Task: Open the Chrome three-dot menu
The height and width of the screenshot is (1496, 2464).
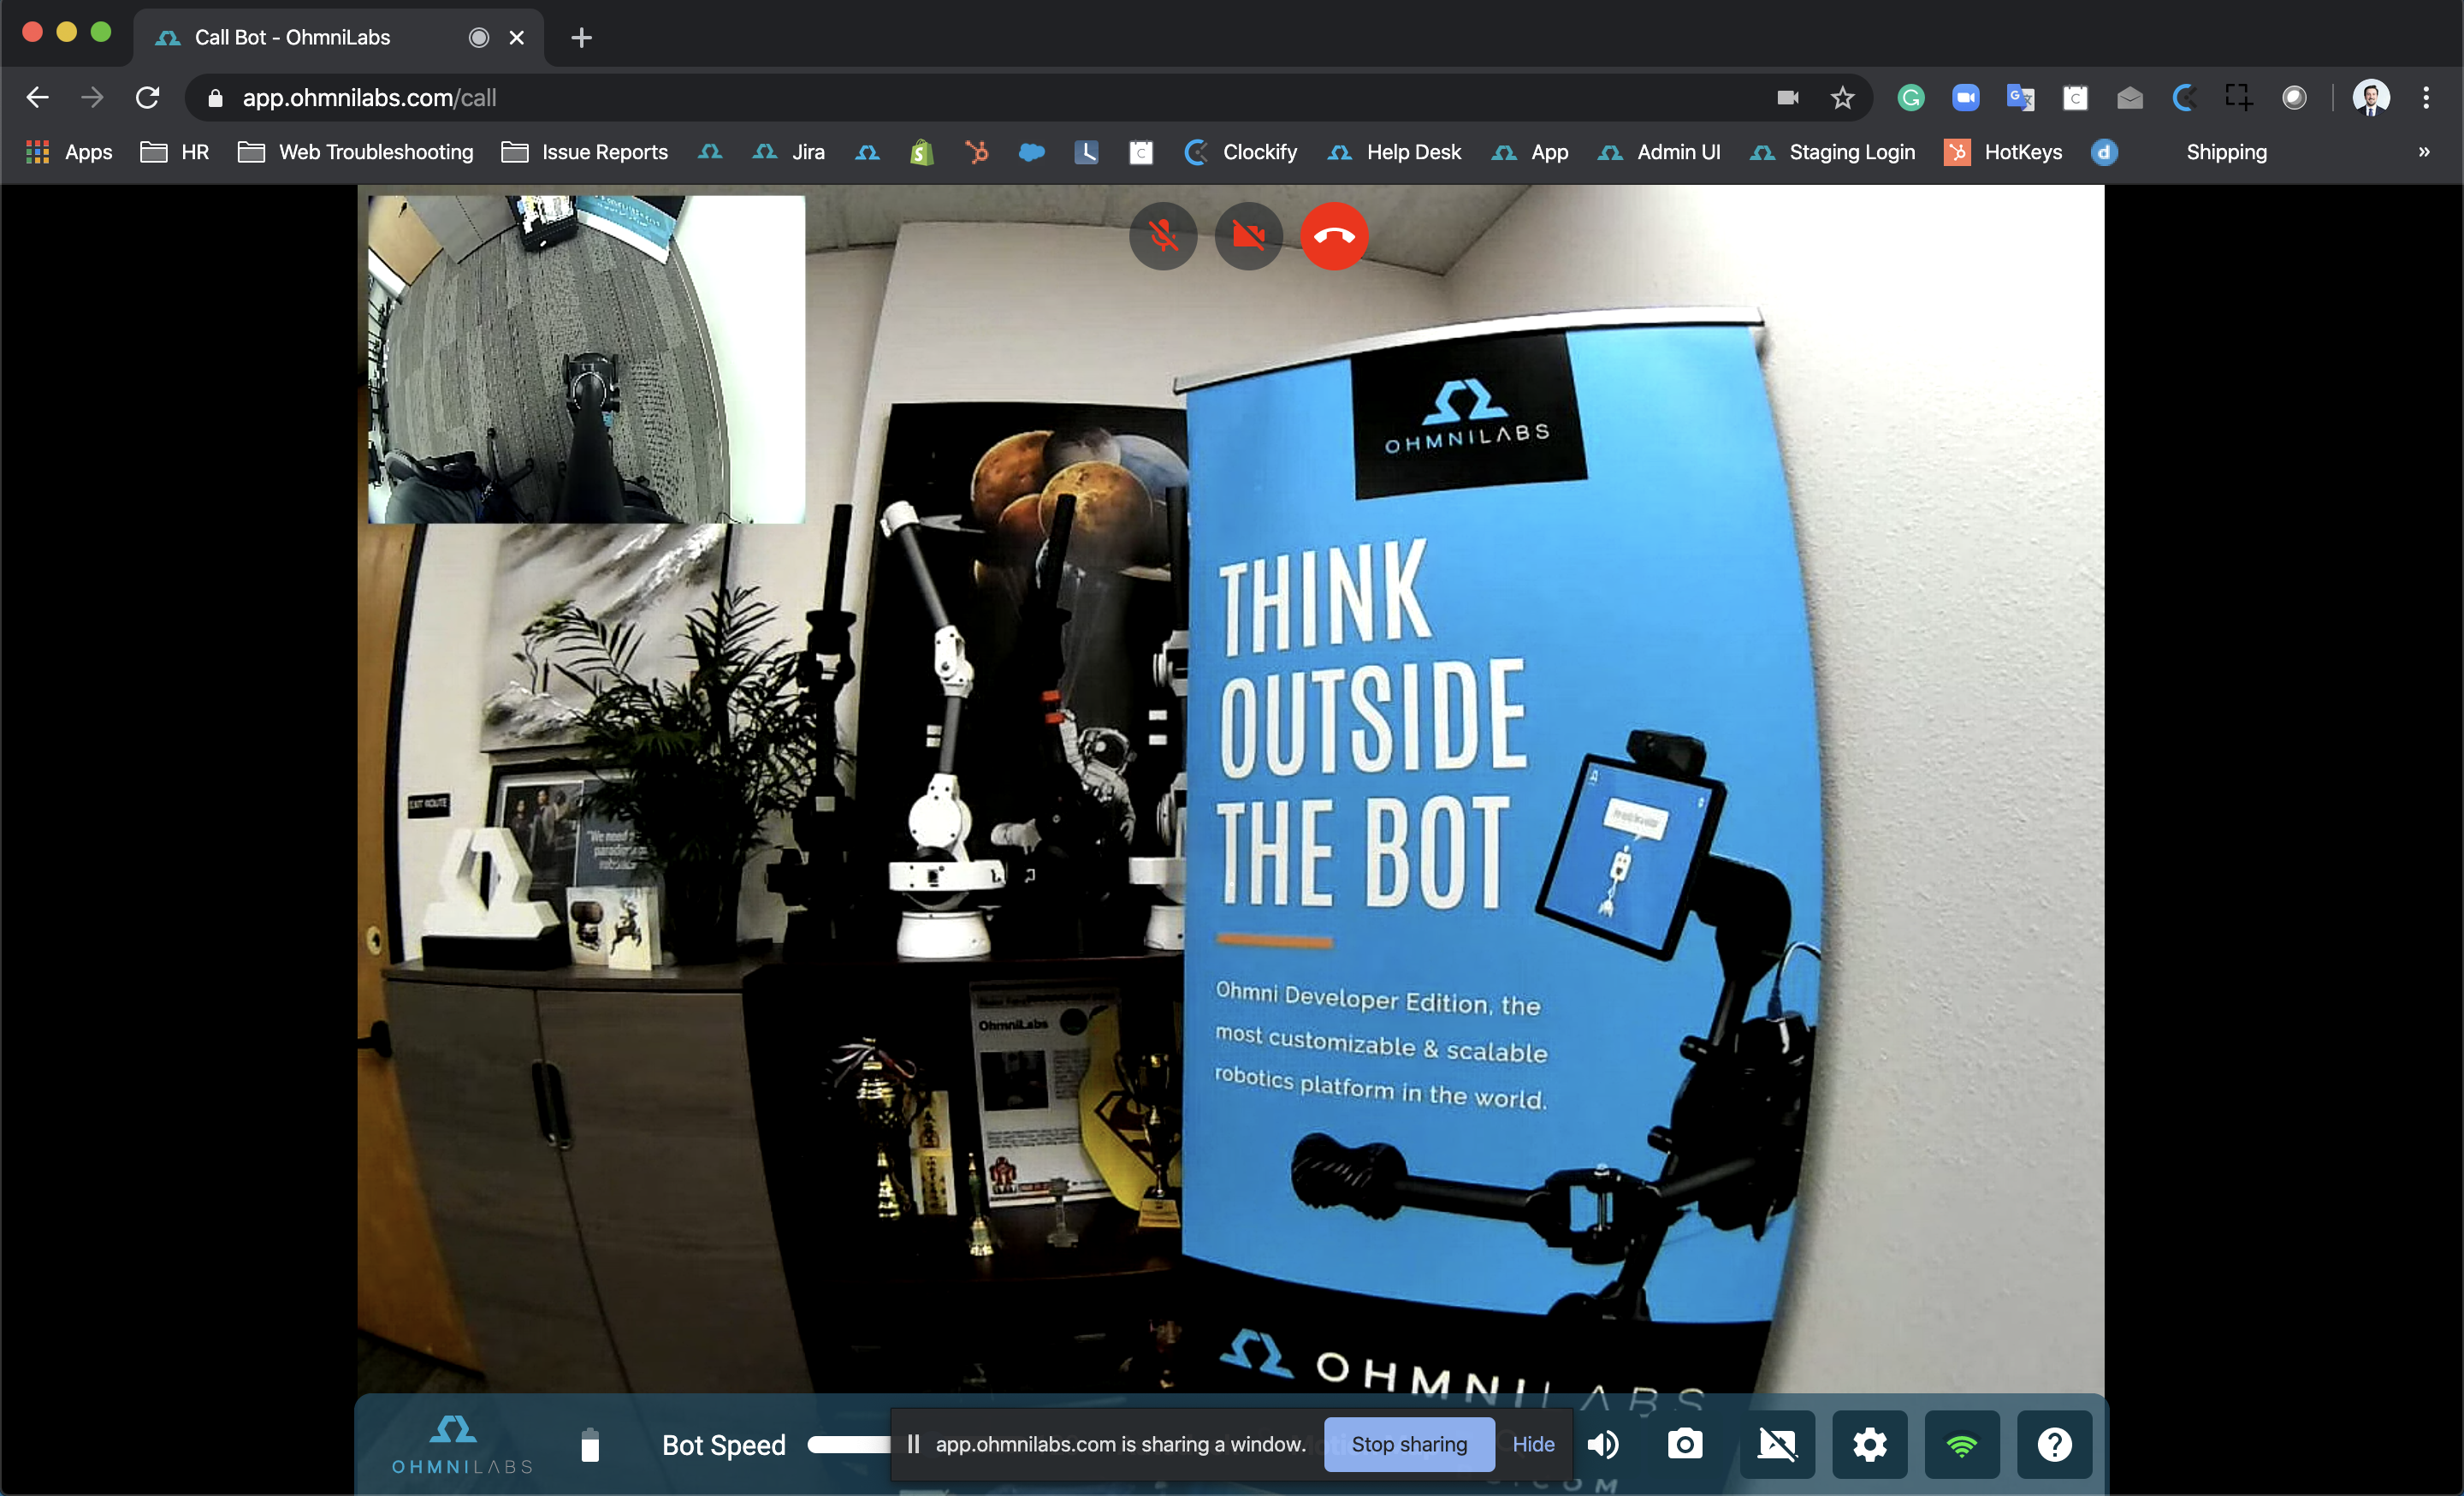Action: pyautogui.click(x=2426, y=97)
